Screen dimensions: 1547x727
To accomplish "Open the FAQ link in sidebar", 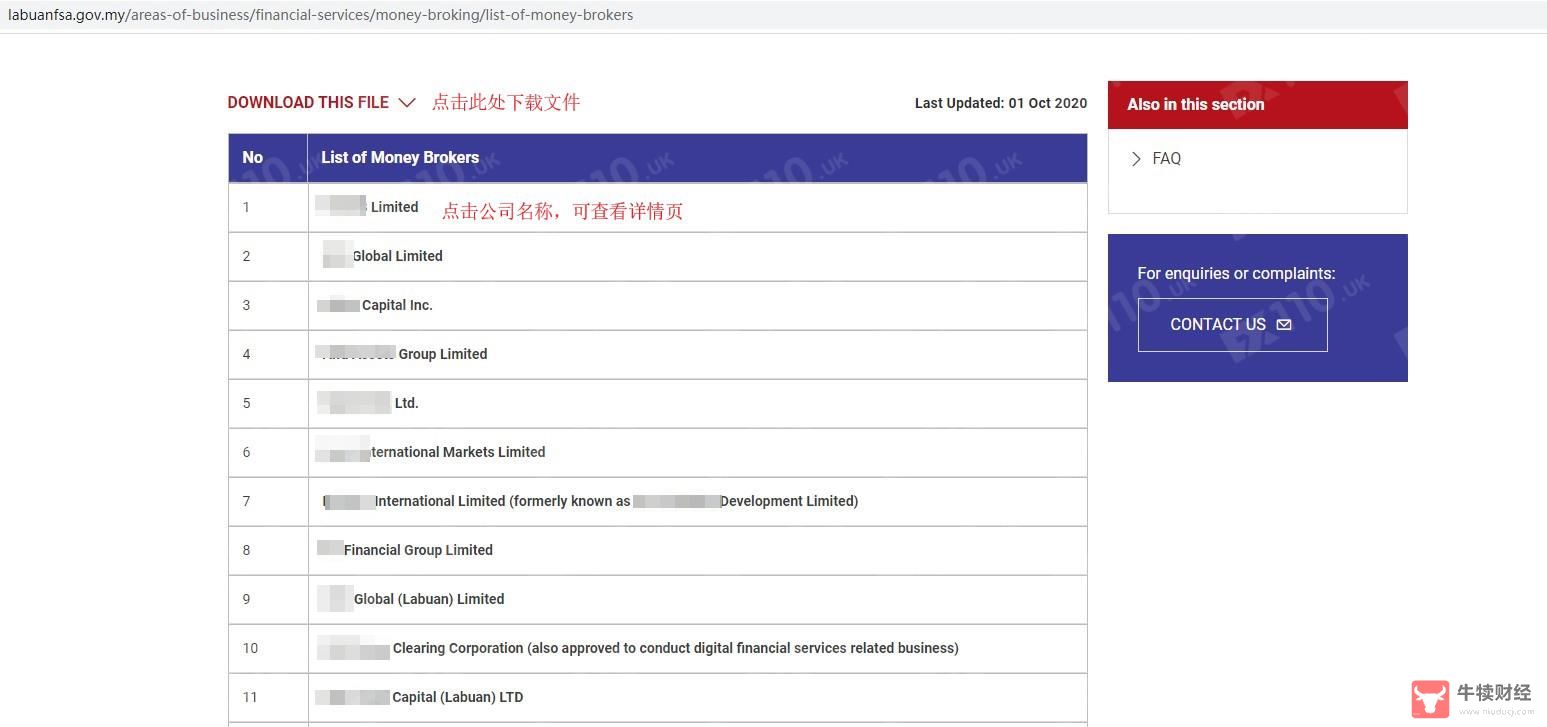I will [1166, 158].
